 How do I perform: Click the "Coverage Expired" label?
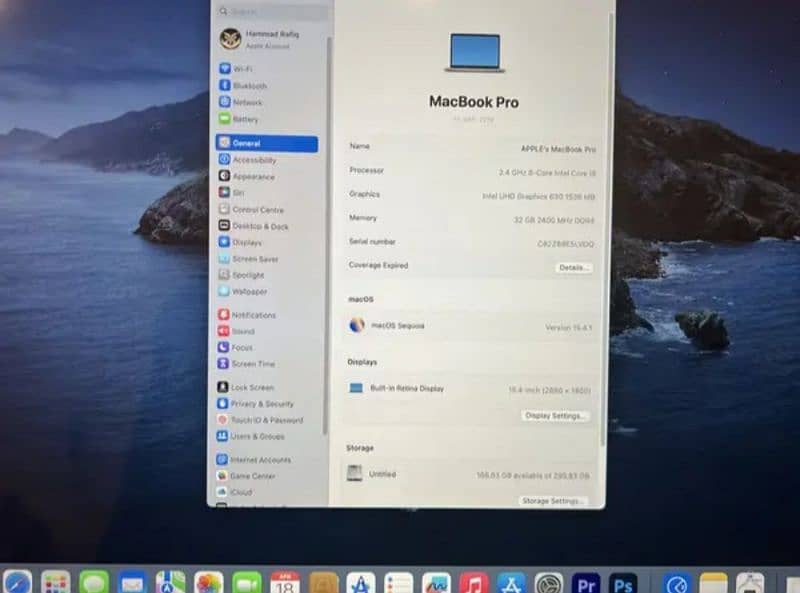click(x=378, y=265)
